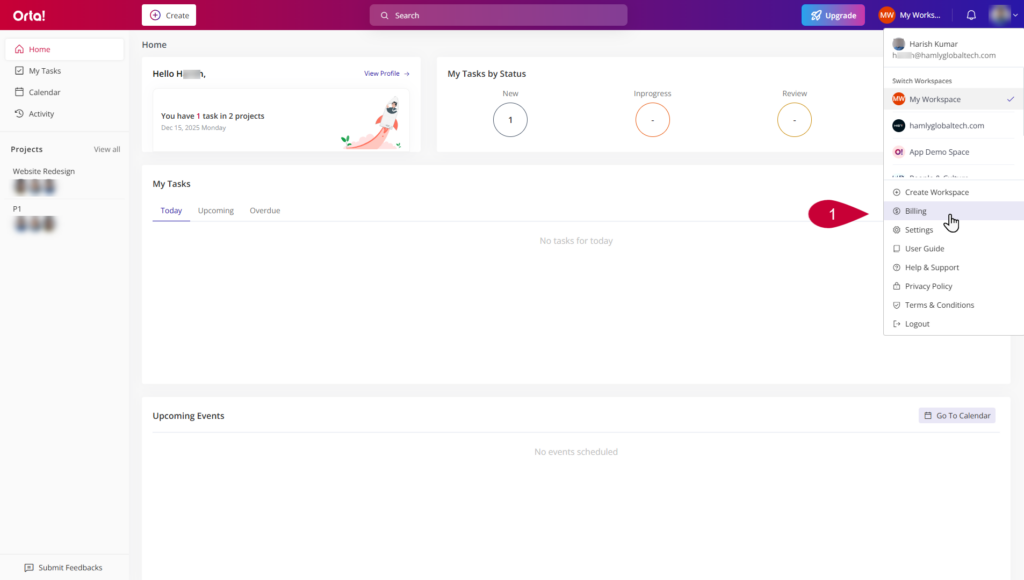The height and width of the screenshot is (580, 1024).
Task: Click the Orla! logo
Action: [x=29, y=15]
